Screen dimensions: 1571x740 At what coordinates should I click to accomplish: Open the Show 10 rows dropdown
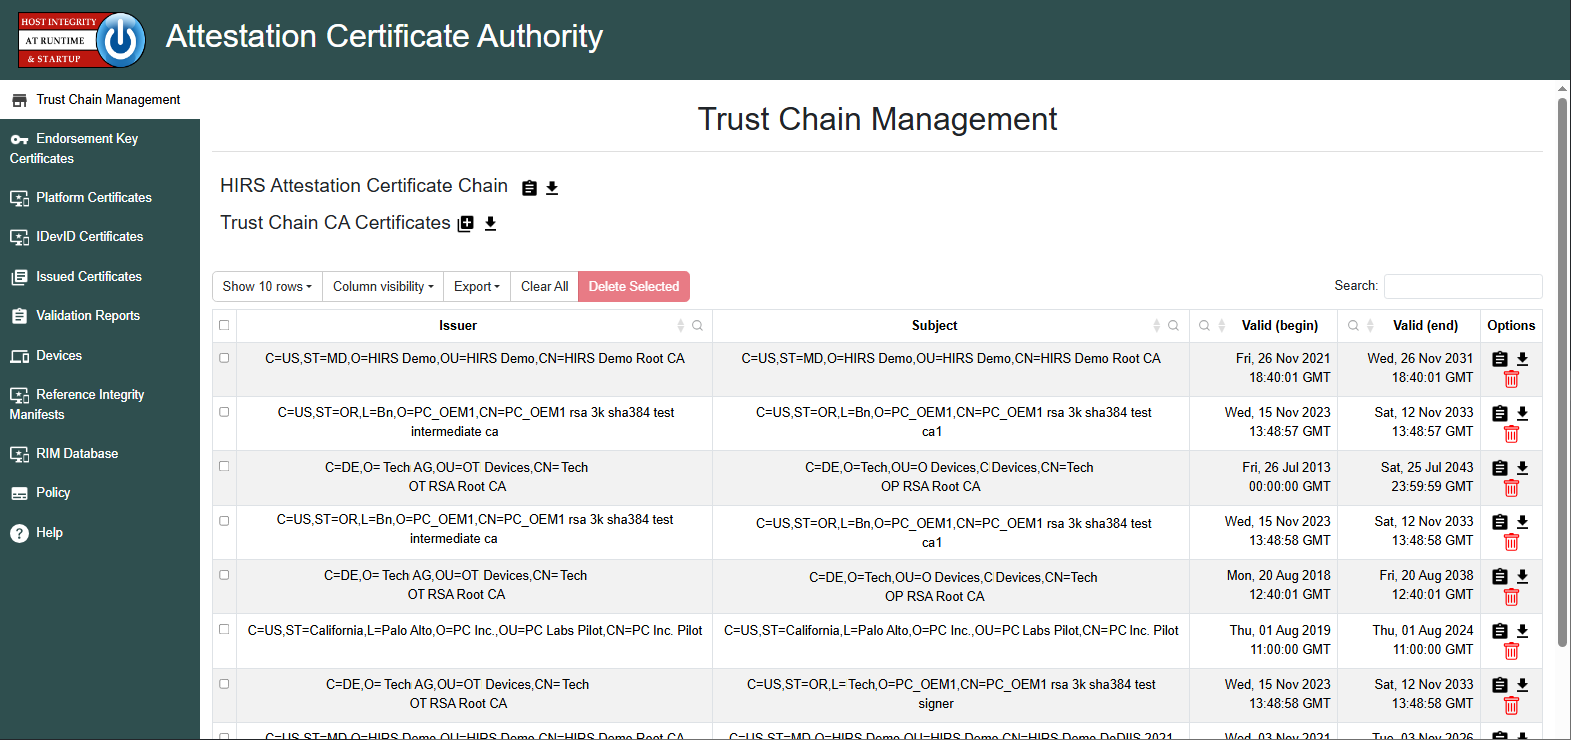267,287
